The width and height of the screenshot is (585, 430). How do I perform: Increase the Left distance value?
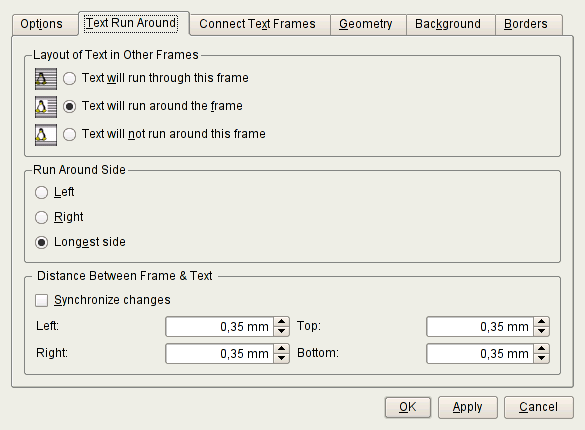282,322
